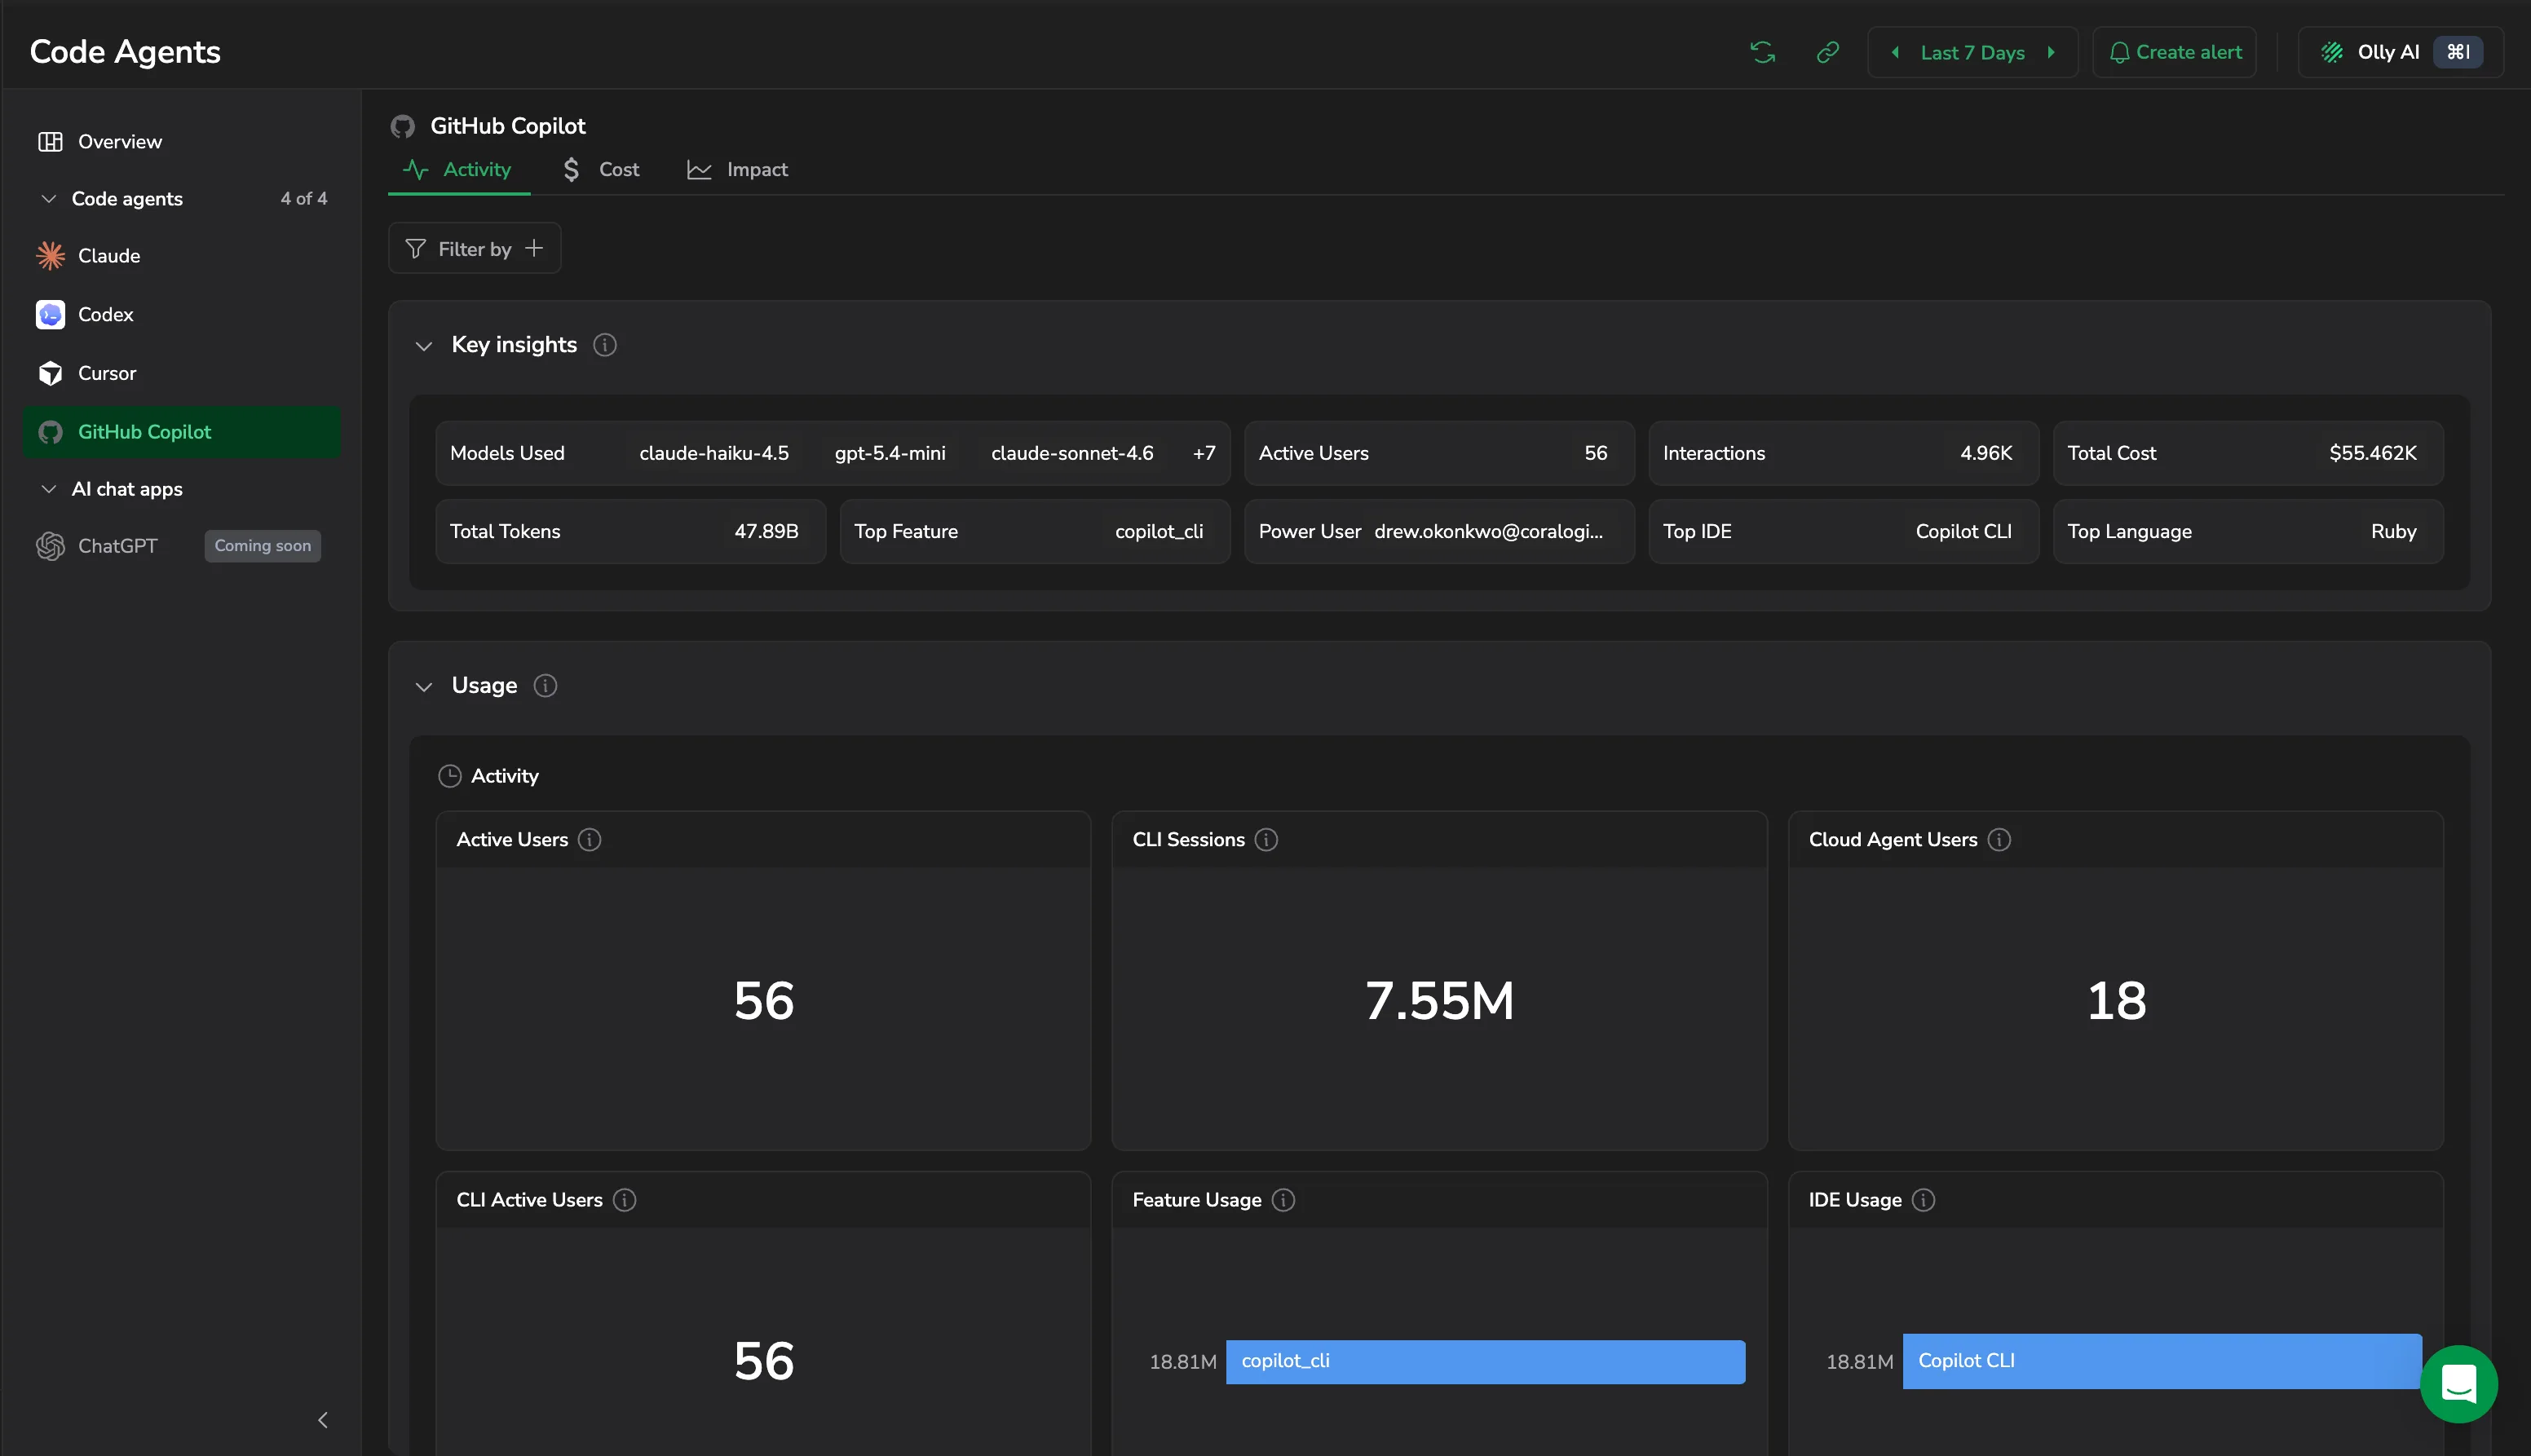Click the 7.55M CLI Sessions value
The image size is (2531, 1456).
(1439, 1001)
